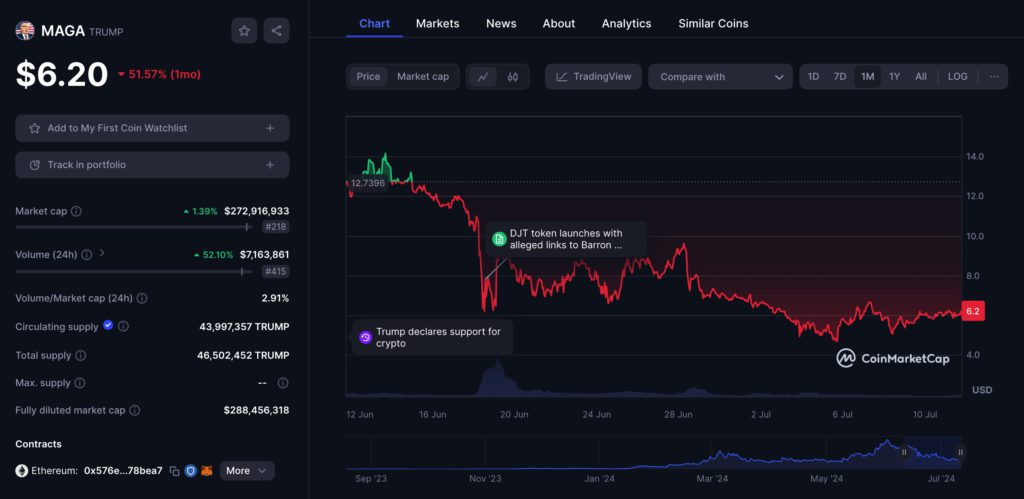Click the verified badge by Circulating supply
Screen dimensions: 1024x499
108,325
